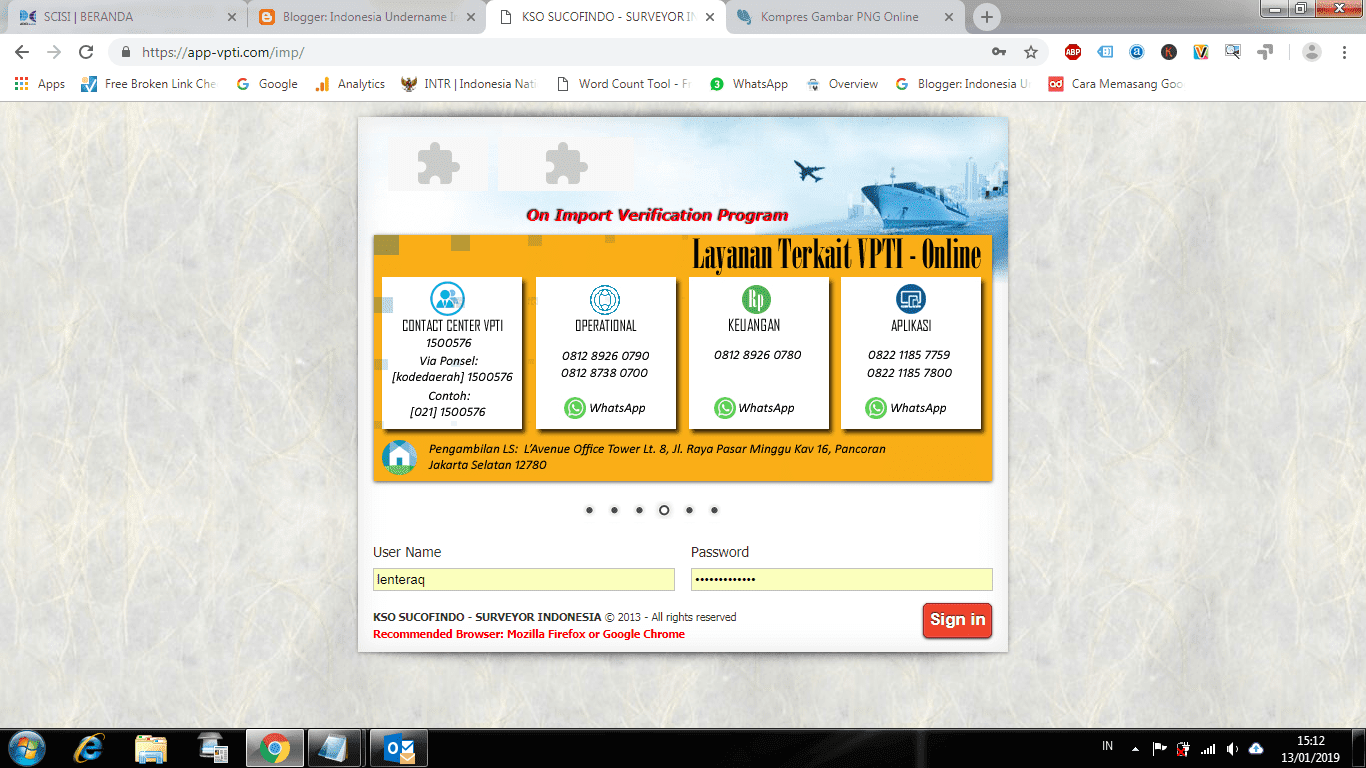Screen dimensions: 1366x768
Task: Open the Free Broken Link Checker bookmark
Action: (148, 84)
